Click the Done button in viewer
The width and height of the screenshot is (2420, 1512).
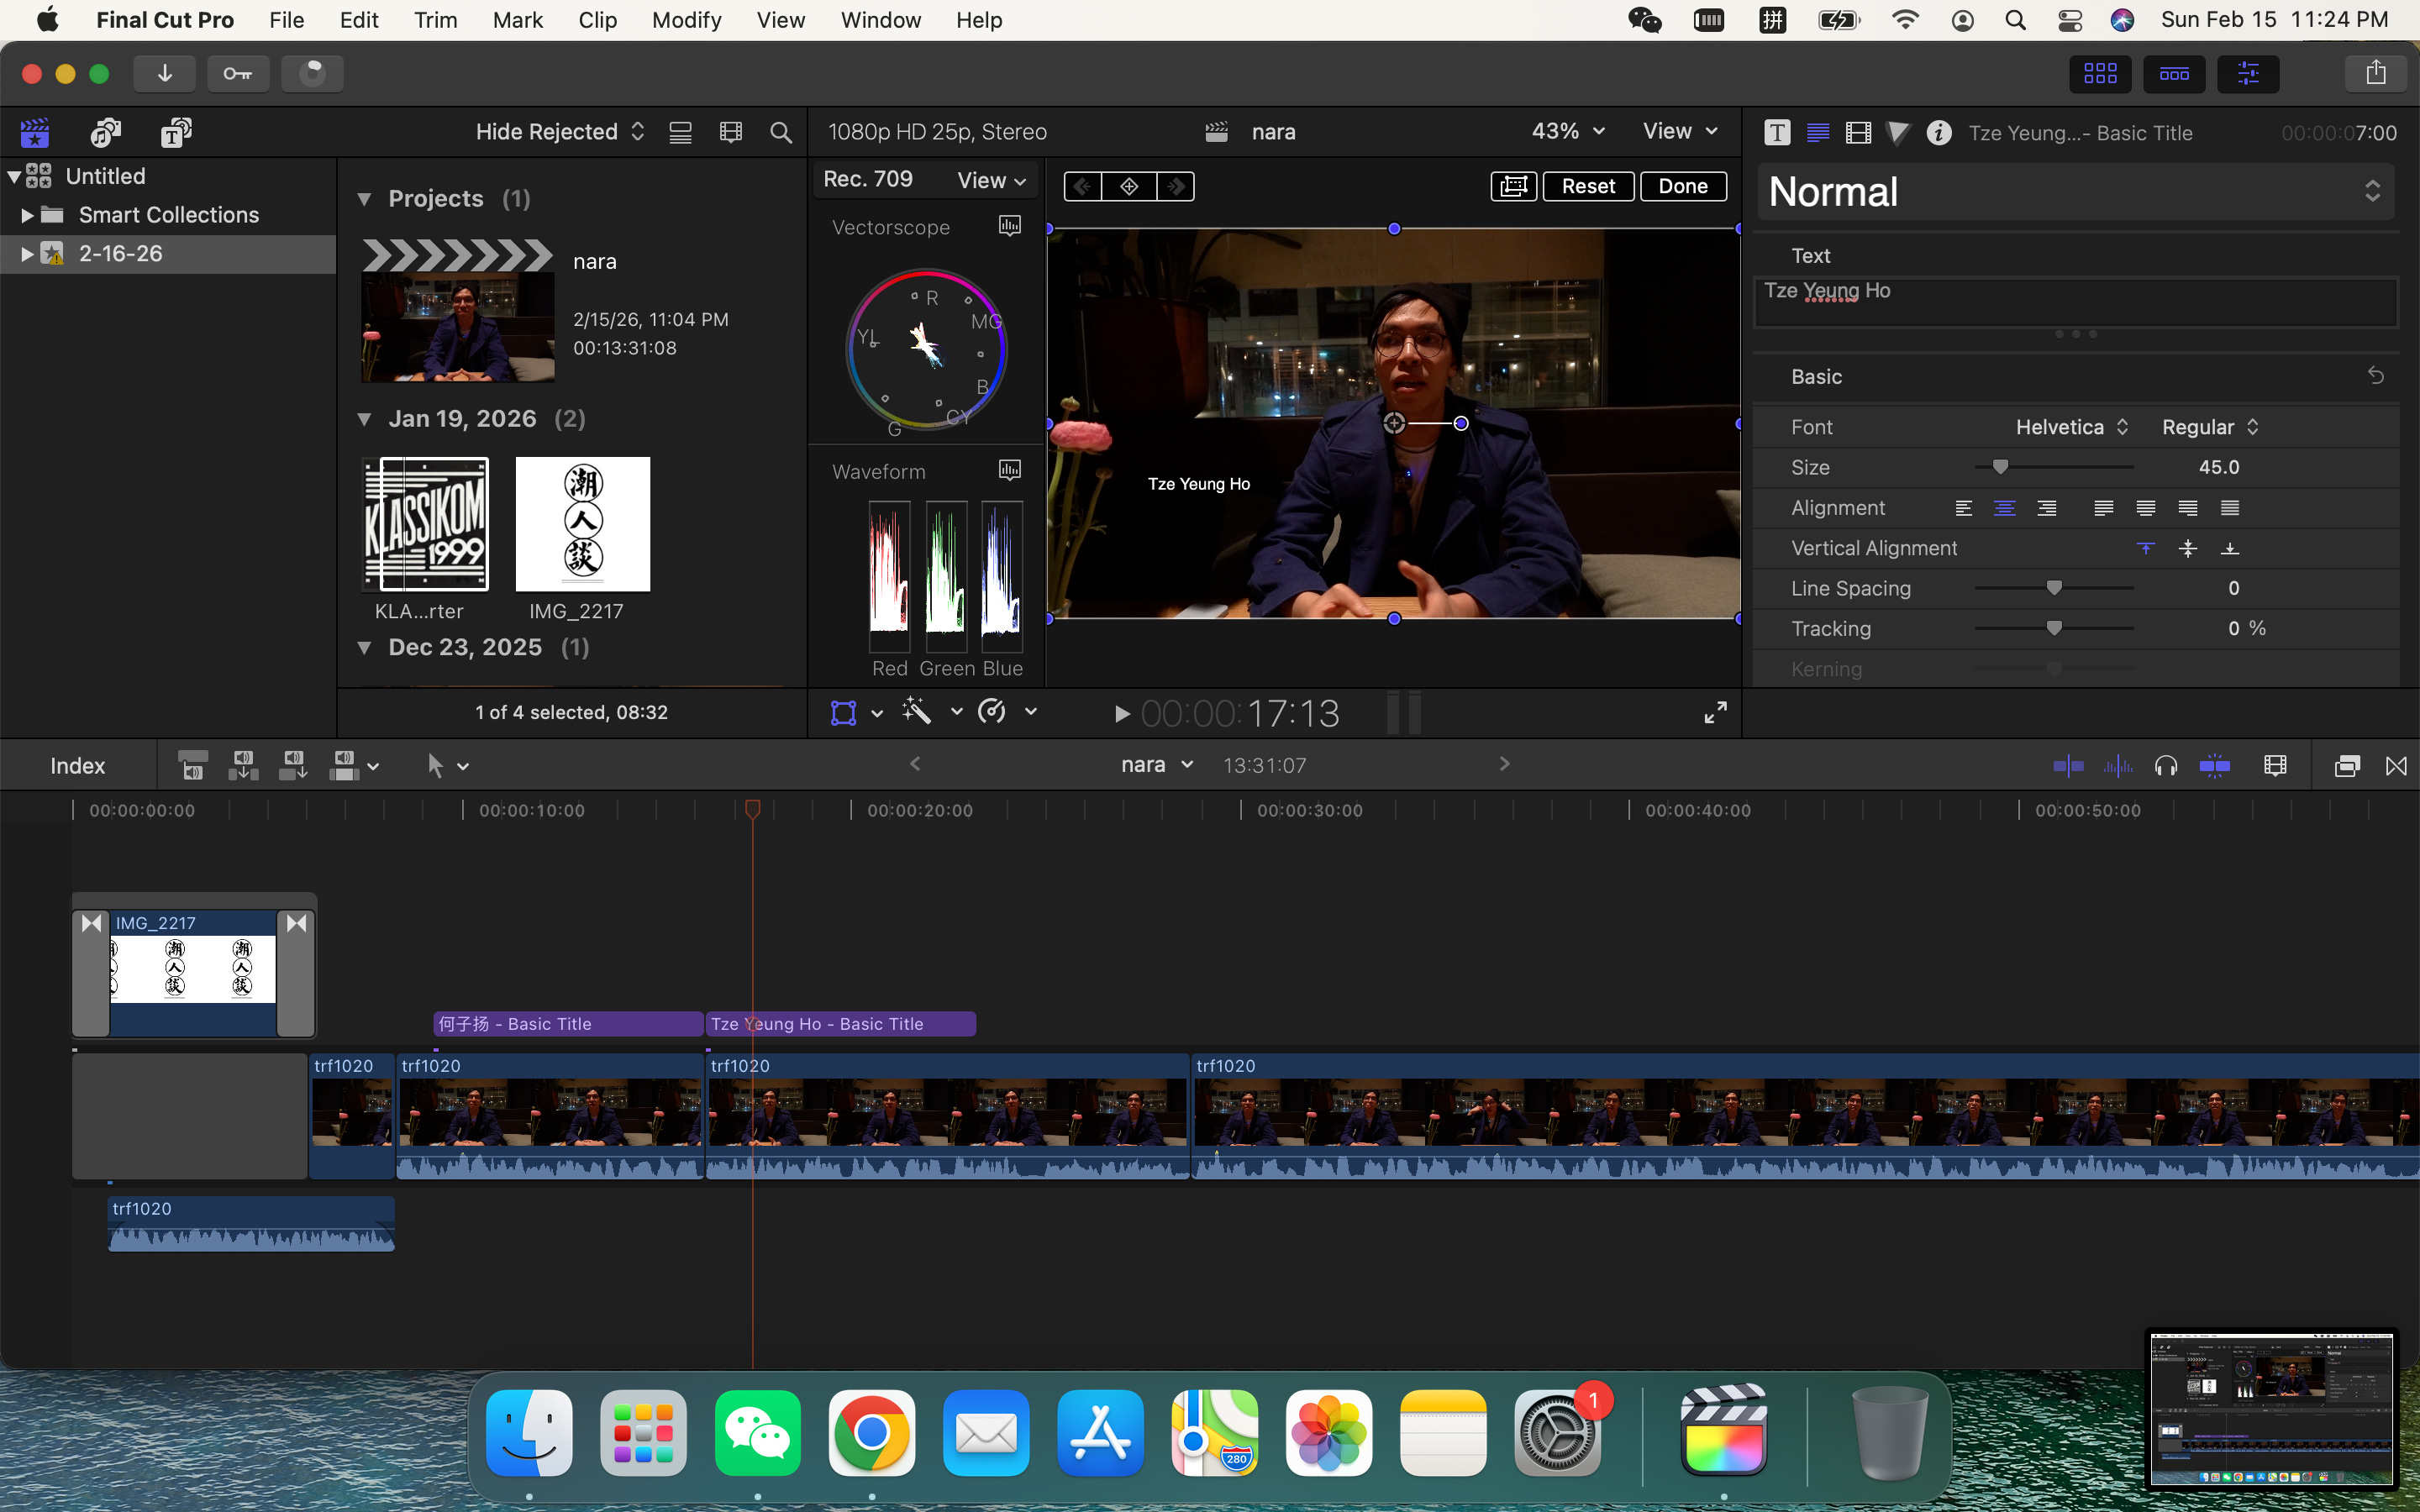[1682, 186]
